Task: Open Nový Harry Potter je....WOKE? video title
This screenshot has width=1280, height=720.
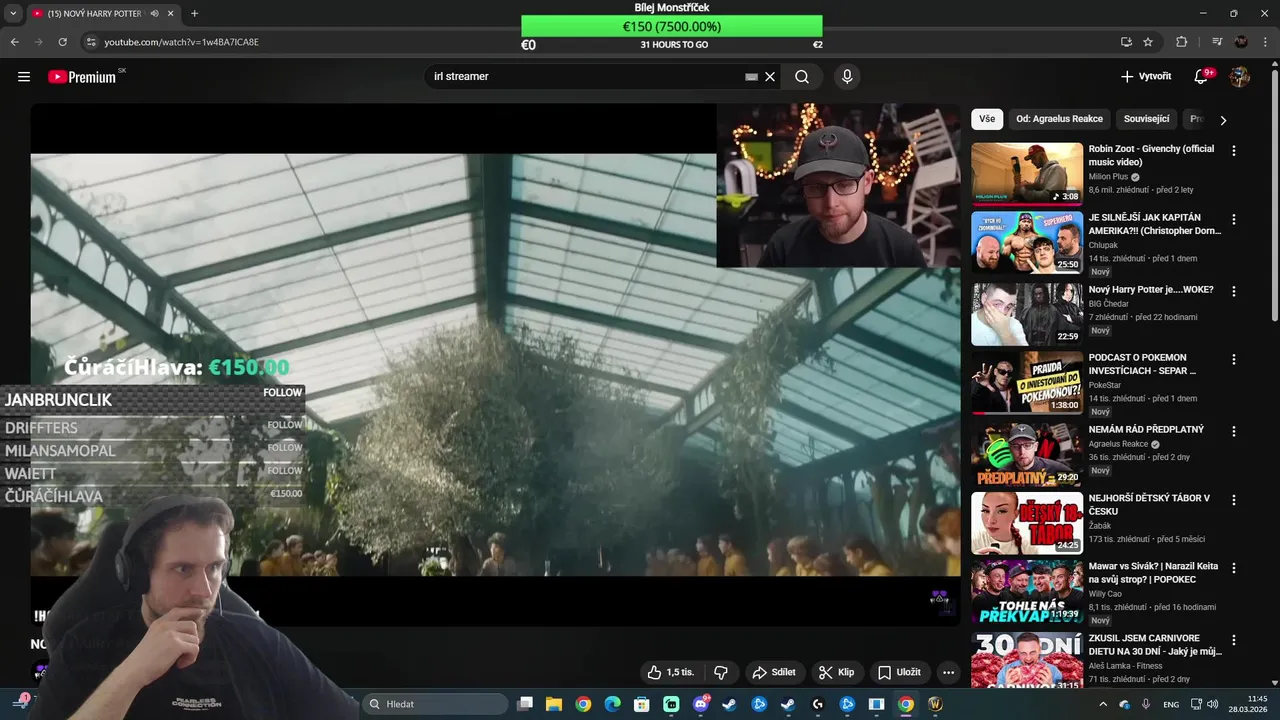Action: 1151,290
